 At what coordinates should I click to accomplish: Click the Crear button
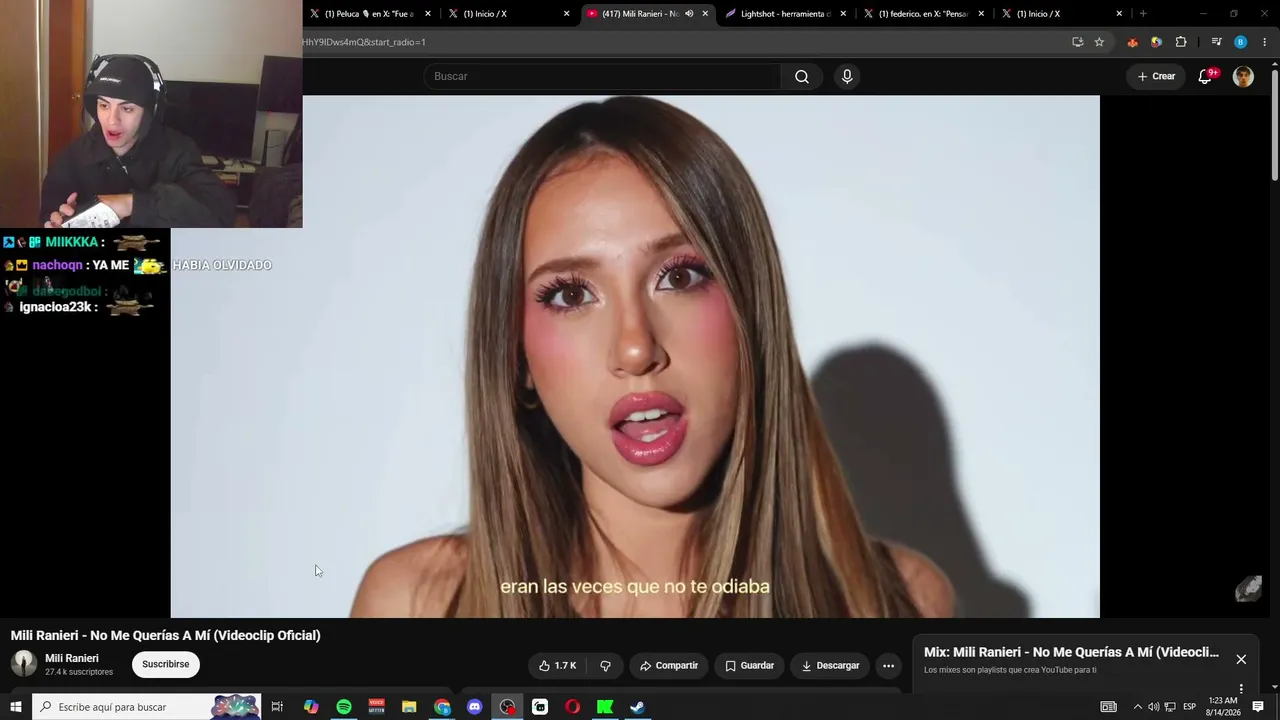coord(1156,76)
